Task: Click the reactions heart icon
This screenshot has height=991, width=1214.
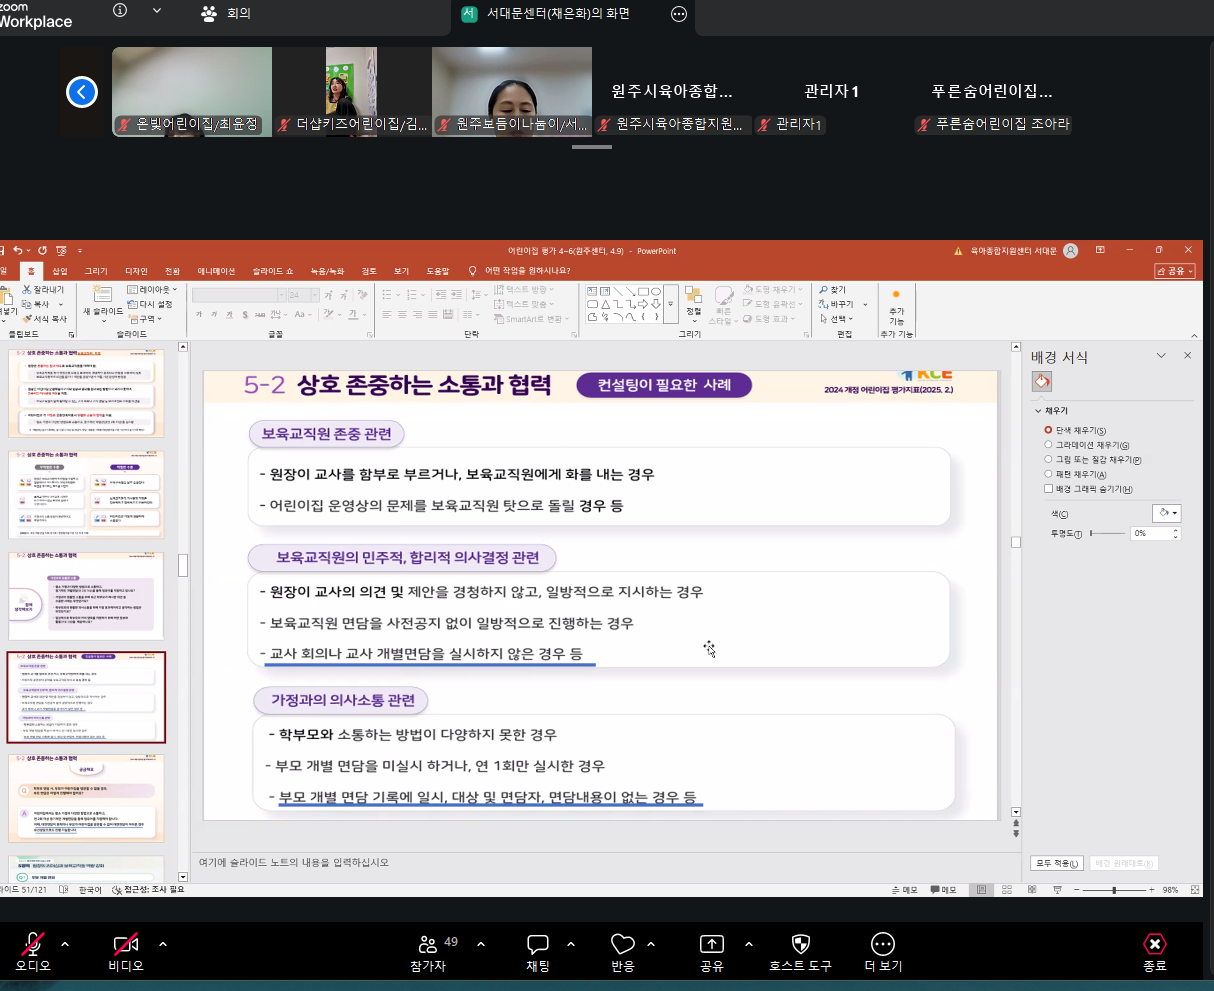Action: click(x=622, y=945)
